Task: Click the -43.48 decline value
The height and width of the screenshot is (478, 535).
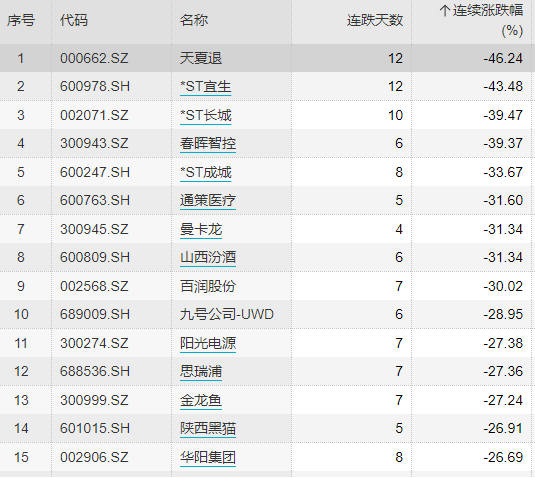Action: (x=503, y=87)
